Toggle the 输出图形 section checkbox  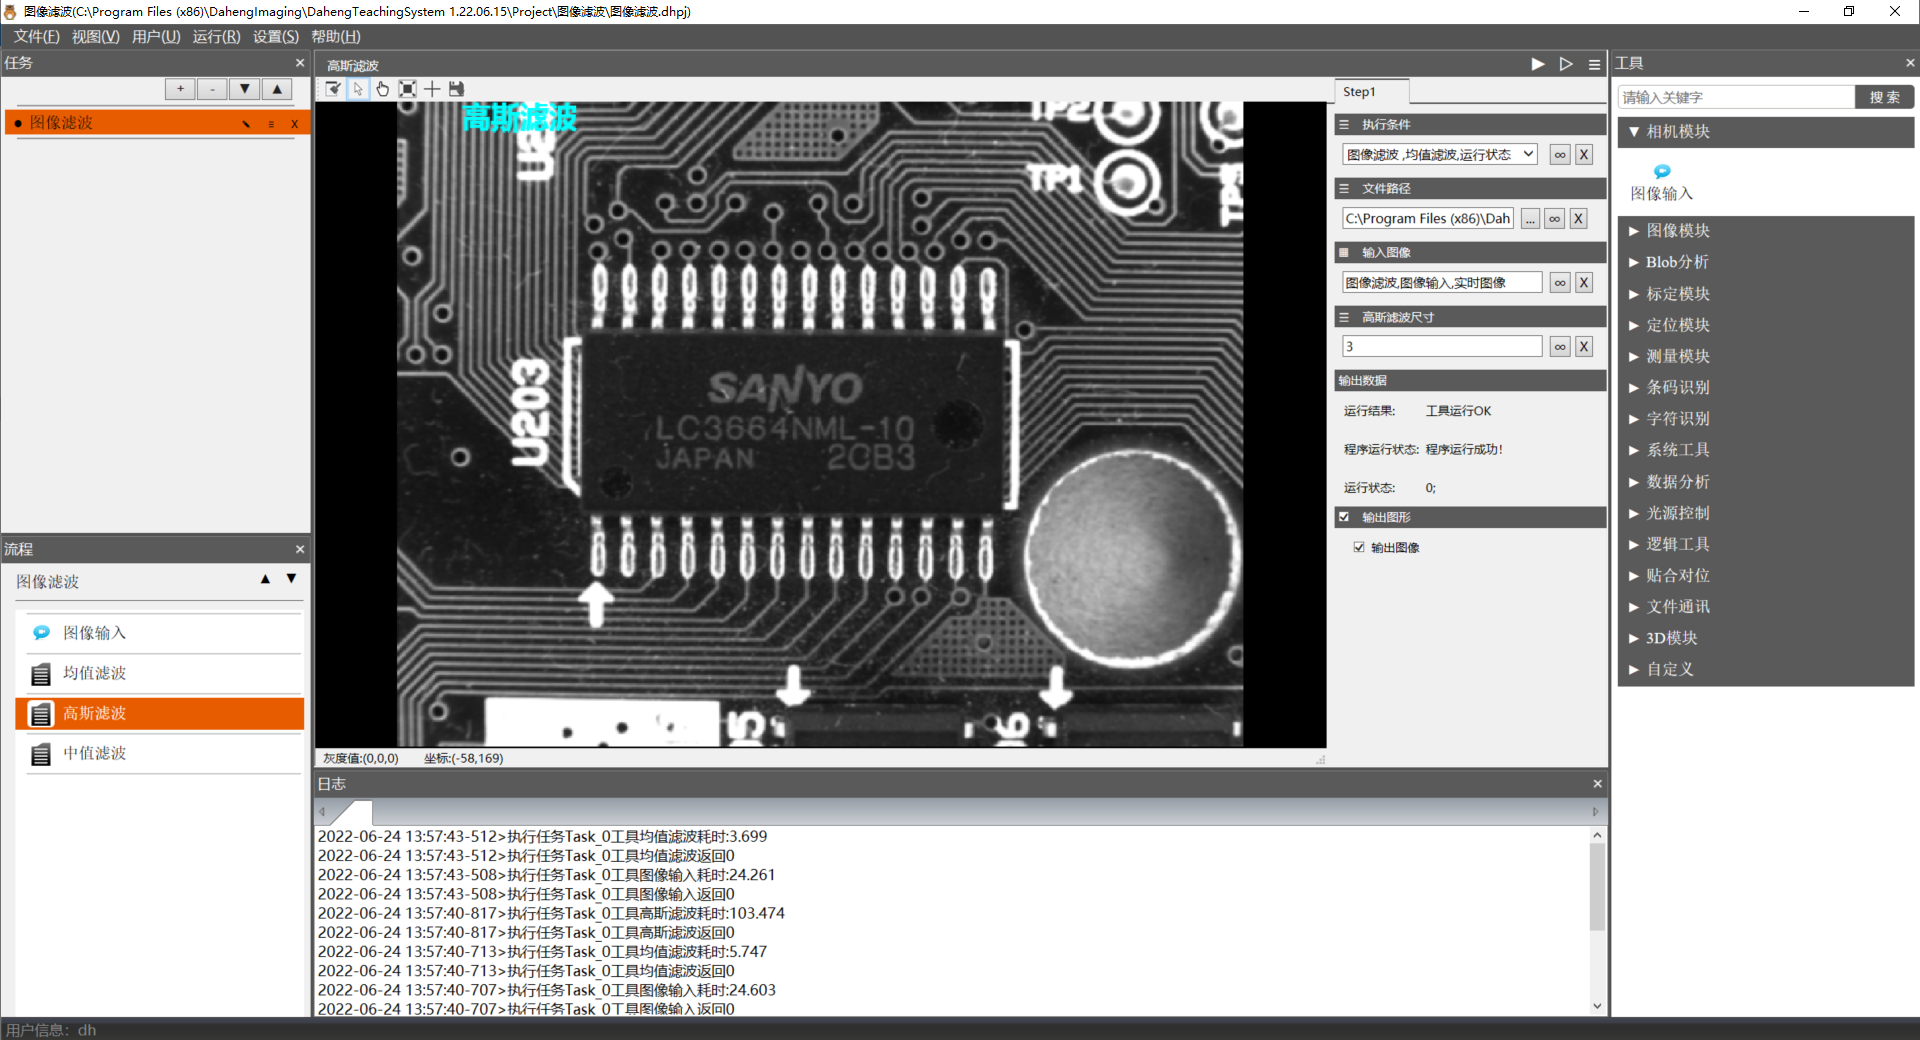(1344, 517)
